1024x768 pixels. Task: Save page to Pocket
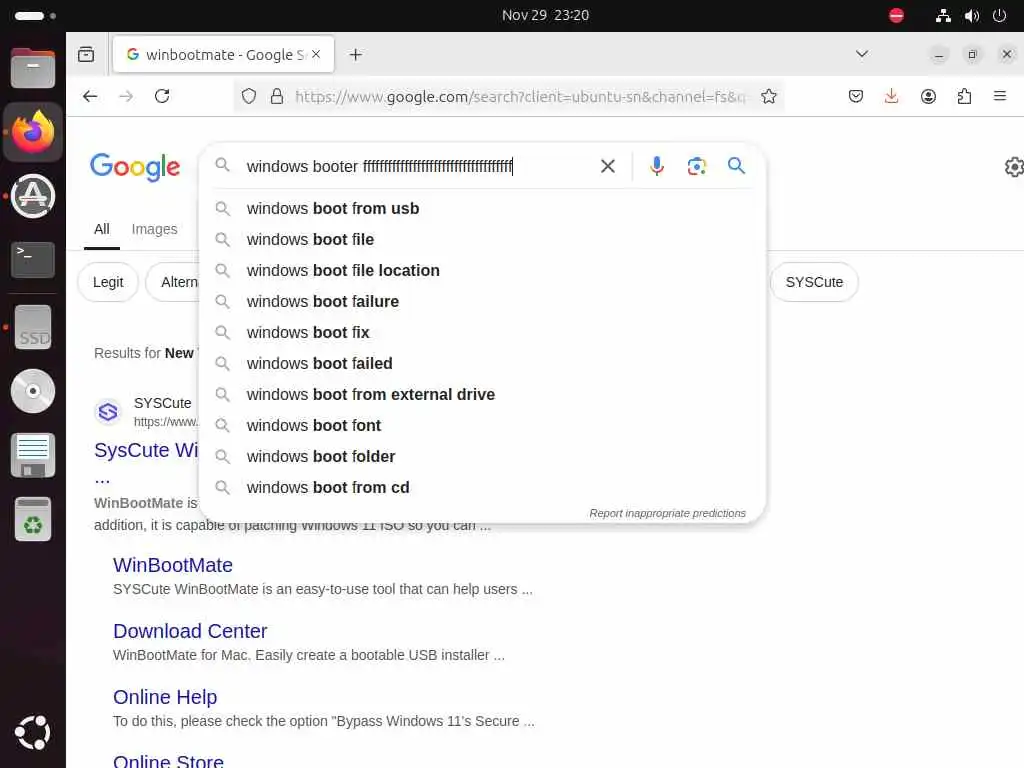point(856,97)
